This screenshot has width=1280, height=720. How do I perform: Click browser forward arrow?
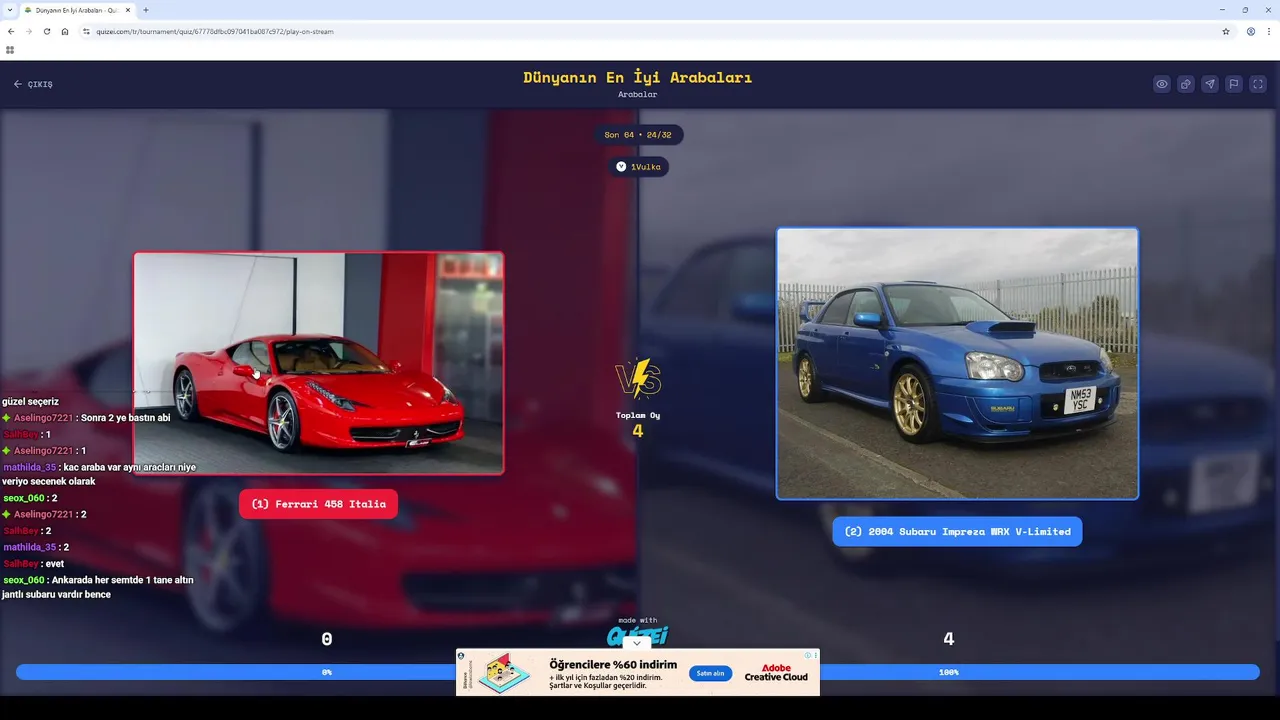click(x=28, y=31)
